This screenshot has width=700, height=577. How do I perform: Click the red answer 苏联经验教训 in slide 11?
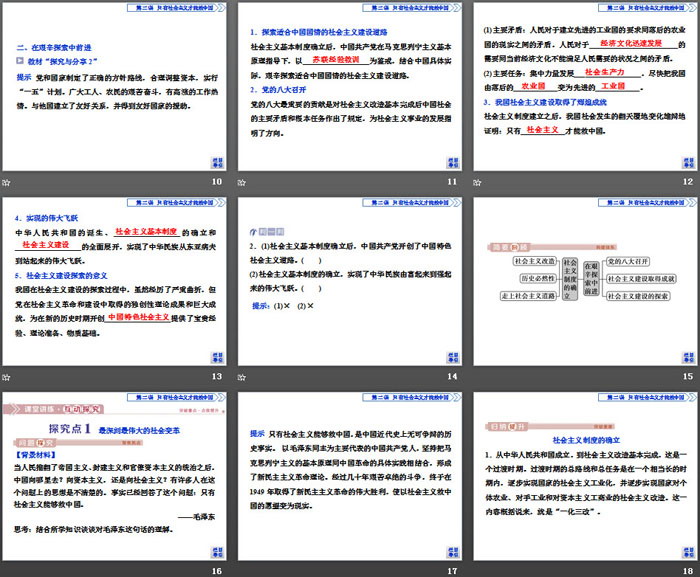tap(336, 59)
